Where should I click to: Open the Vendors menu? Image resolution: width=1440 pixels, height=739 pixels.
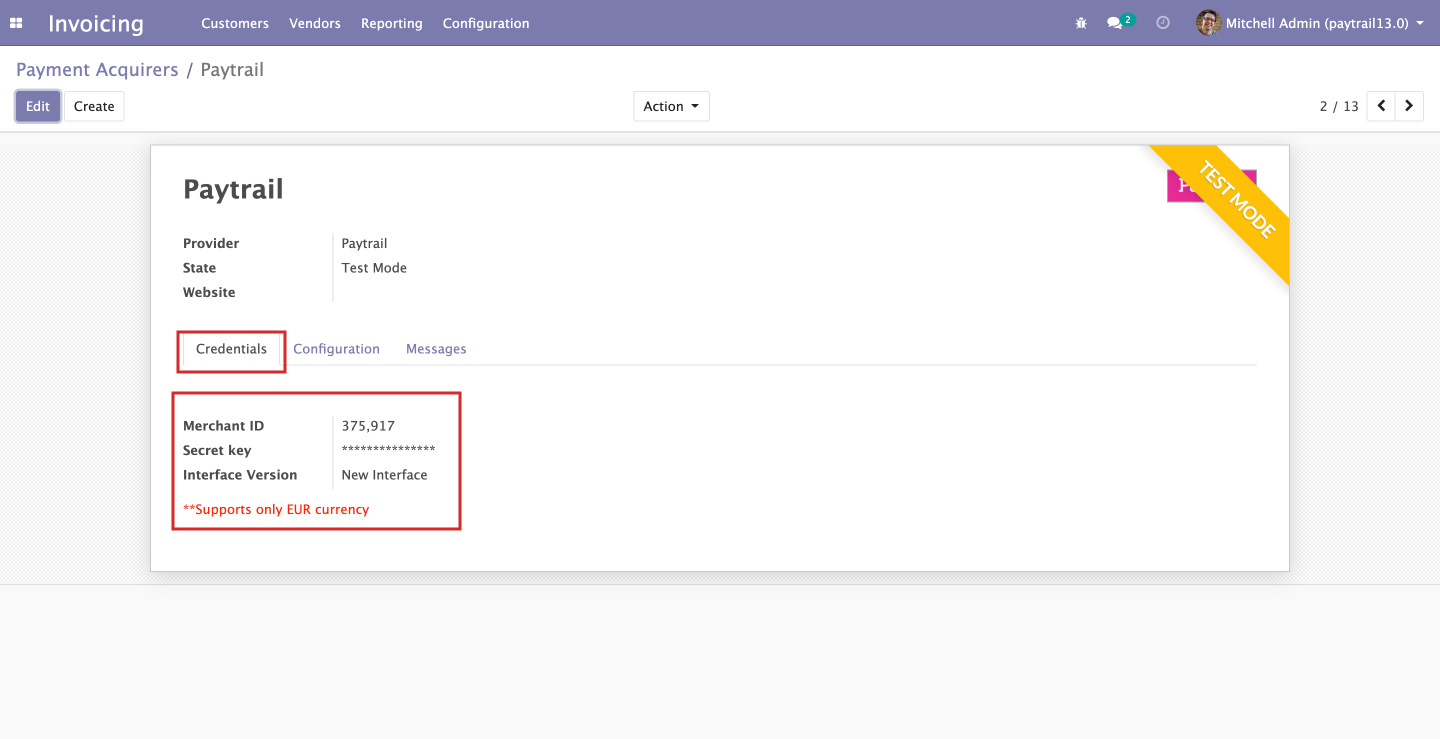[x=315, y=23]
